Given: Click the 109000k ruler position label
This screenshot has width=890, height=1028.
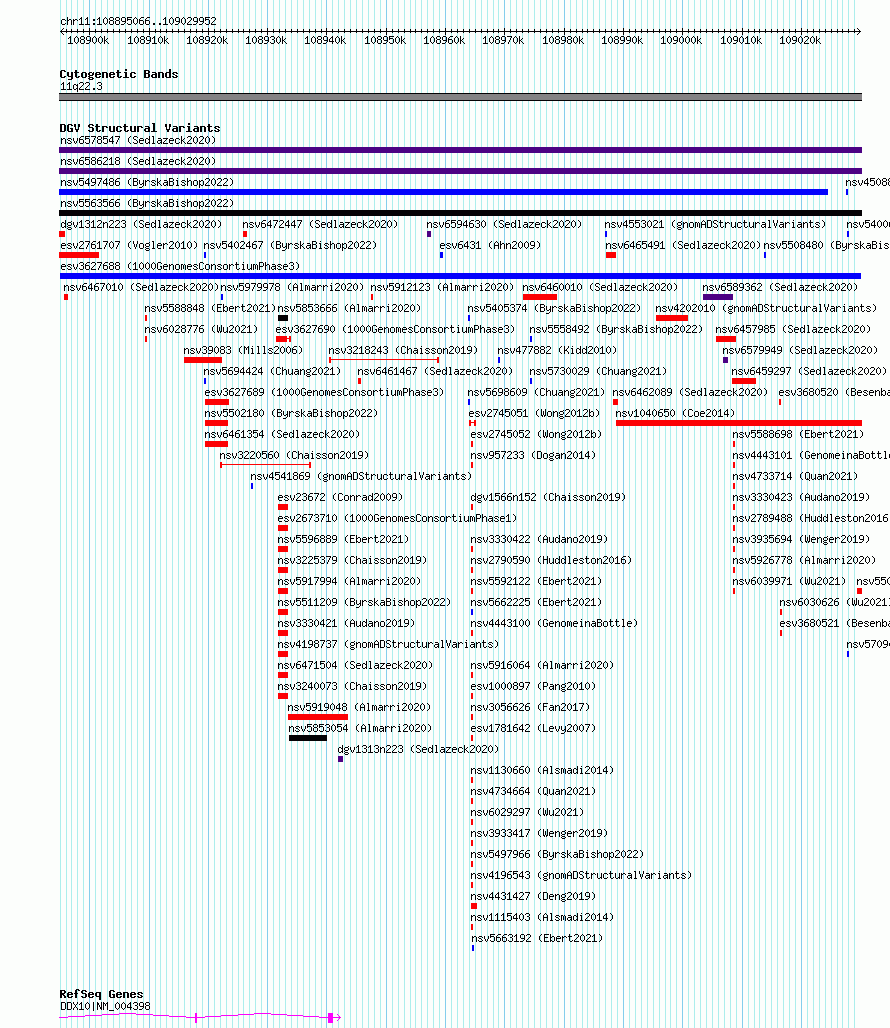Looking at the screenshot, I should pyautogui.click(x=681, y=41).
